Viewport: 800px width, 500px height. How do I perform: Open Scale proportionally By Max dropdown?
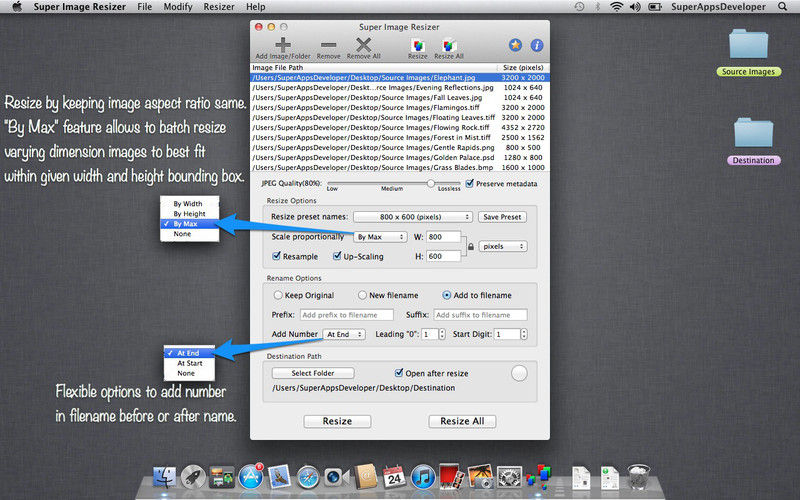click(x=380, y=237)
